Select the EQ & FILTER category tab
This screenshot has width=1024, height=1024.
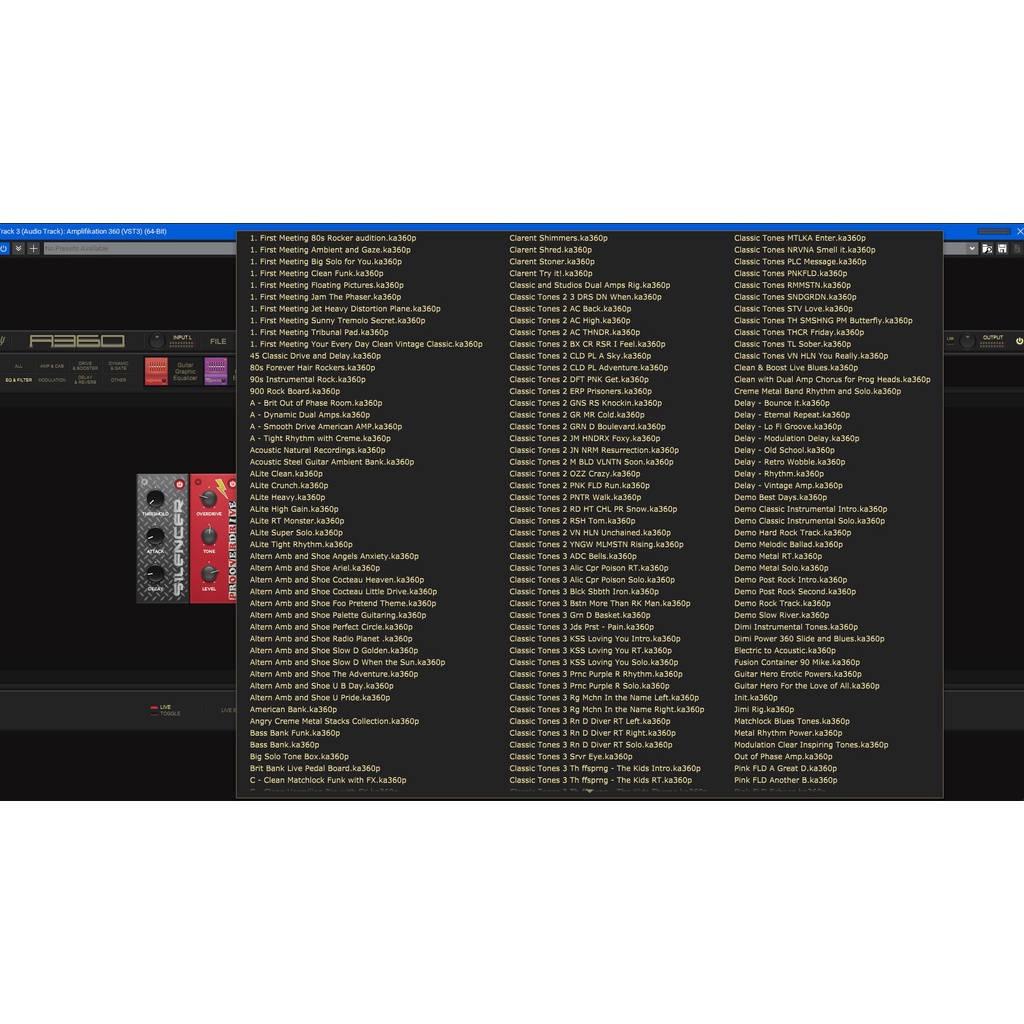pos(18,380)
